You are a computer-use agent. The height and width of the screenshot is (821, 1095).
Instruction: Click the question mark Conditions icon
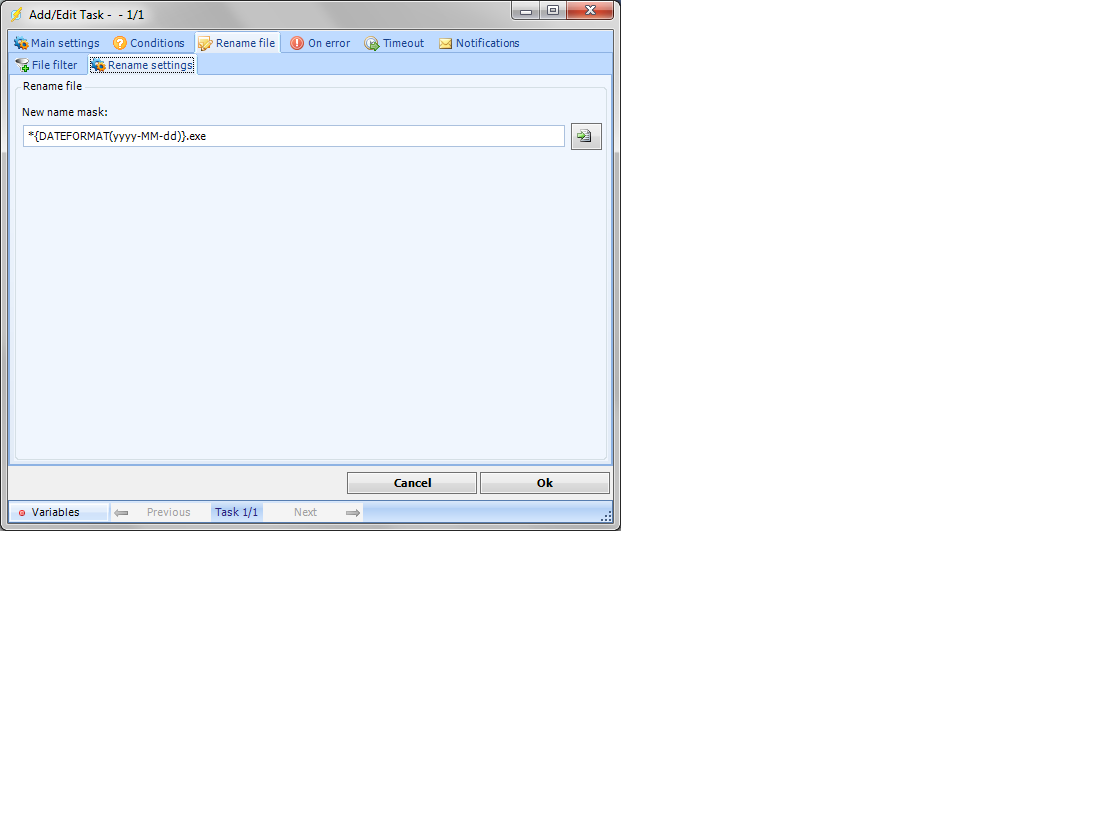(120, 44)
